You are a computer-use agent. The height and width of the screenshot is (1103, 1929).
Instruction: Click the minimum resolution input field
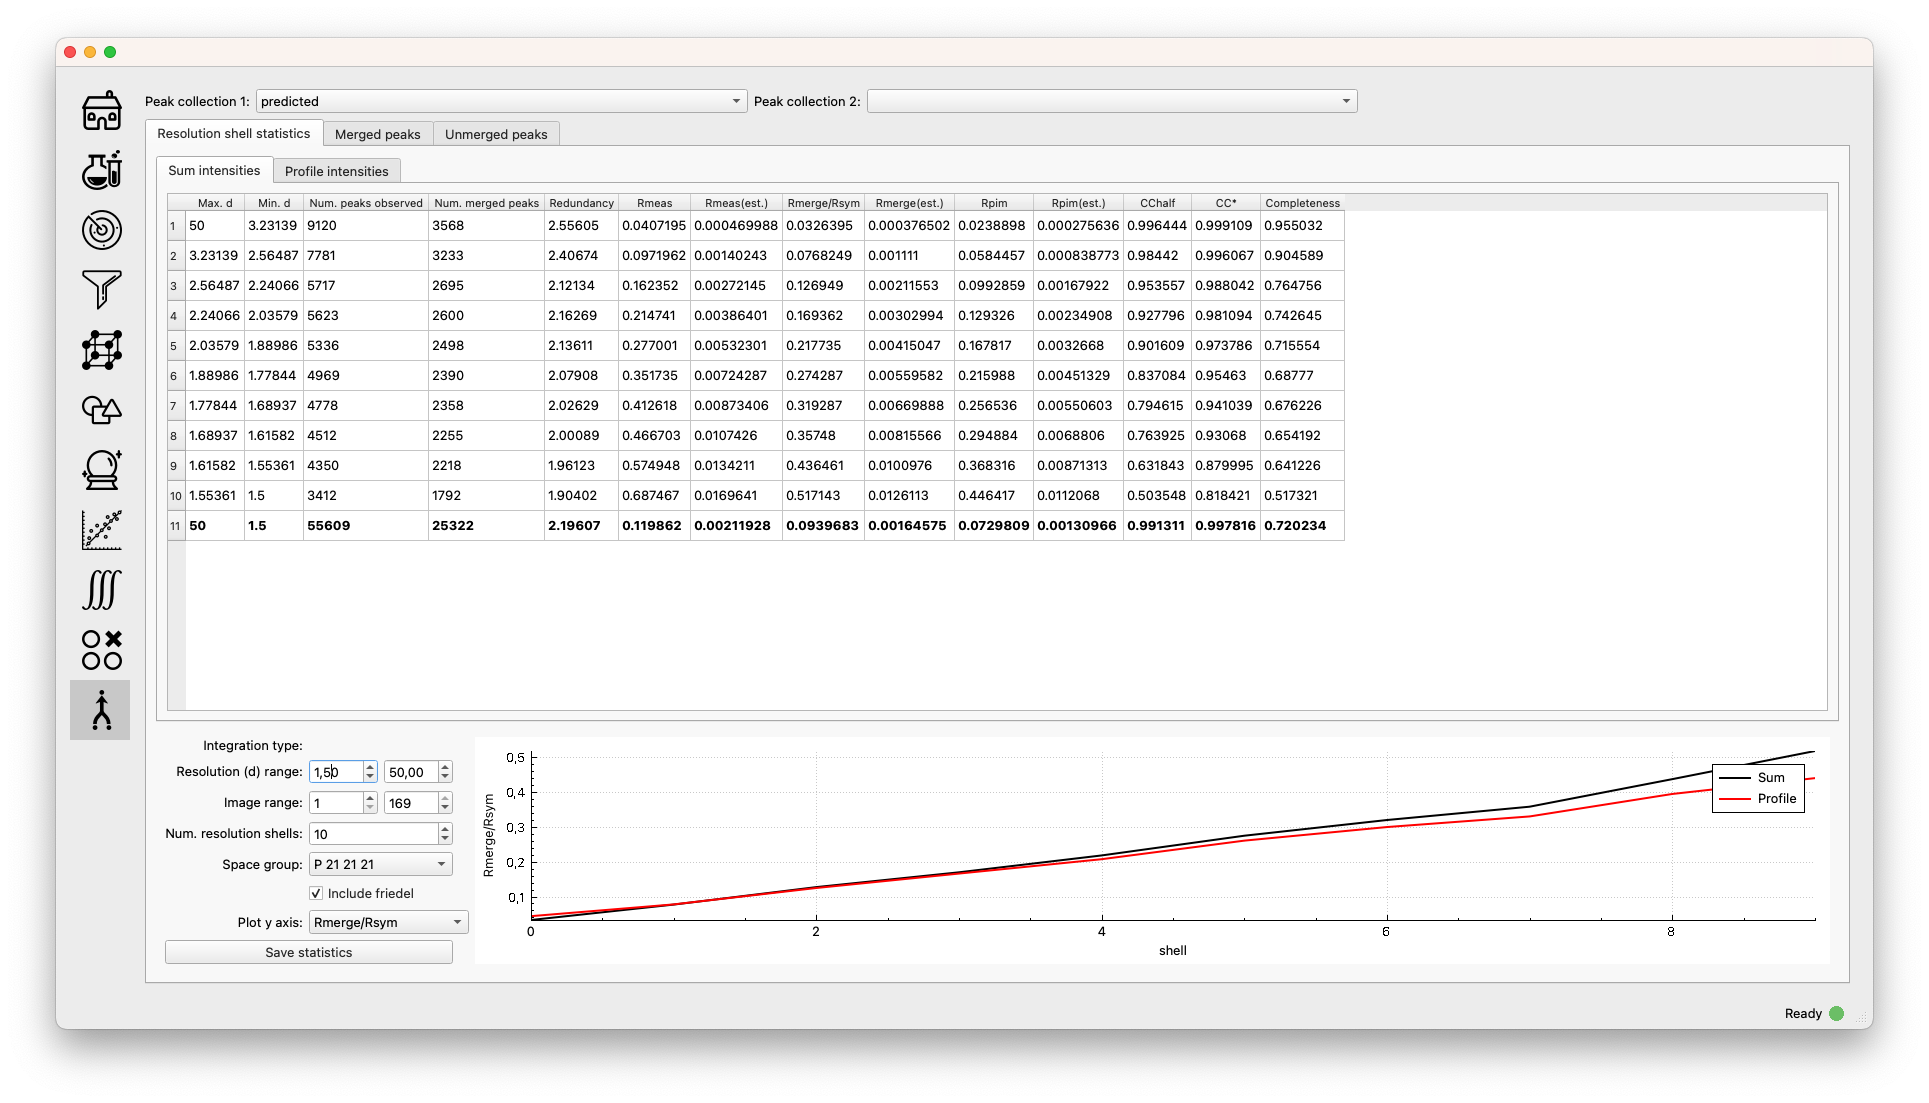coord(335,772)
